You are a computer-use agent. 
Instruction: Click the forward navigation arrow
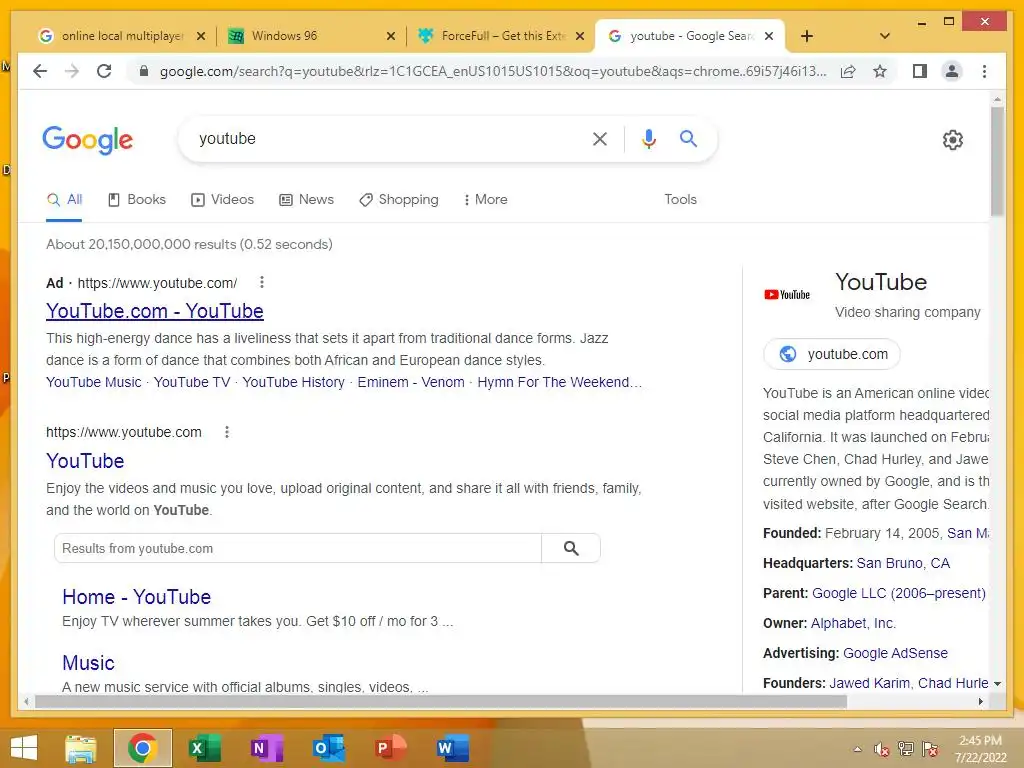pyautogui.click(x=72, y=71)
